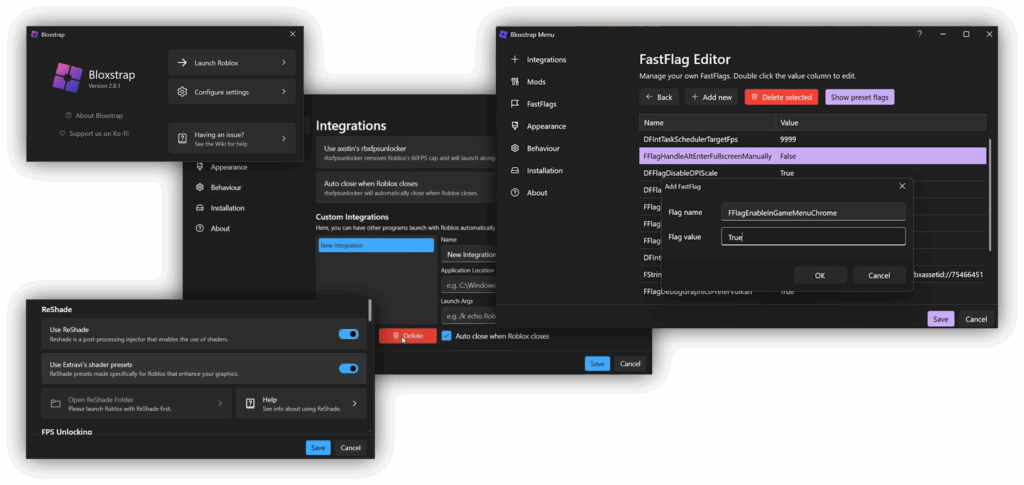
Task: Click the About question icon in Bloxstrap Menu
Action: pyautogui.click(x=515, y=193)
